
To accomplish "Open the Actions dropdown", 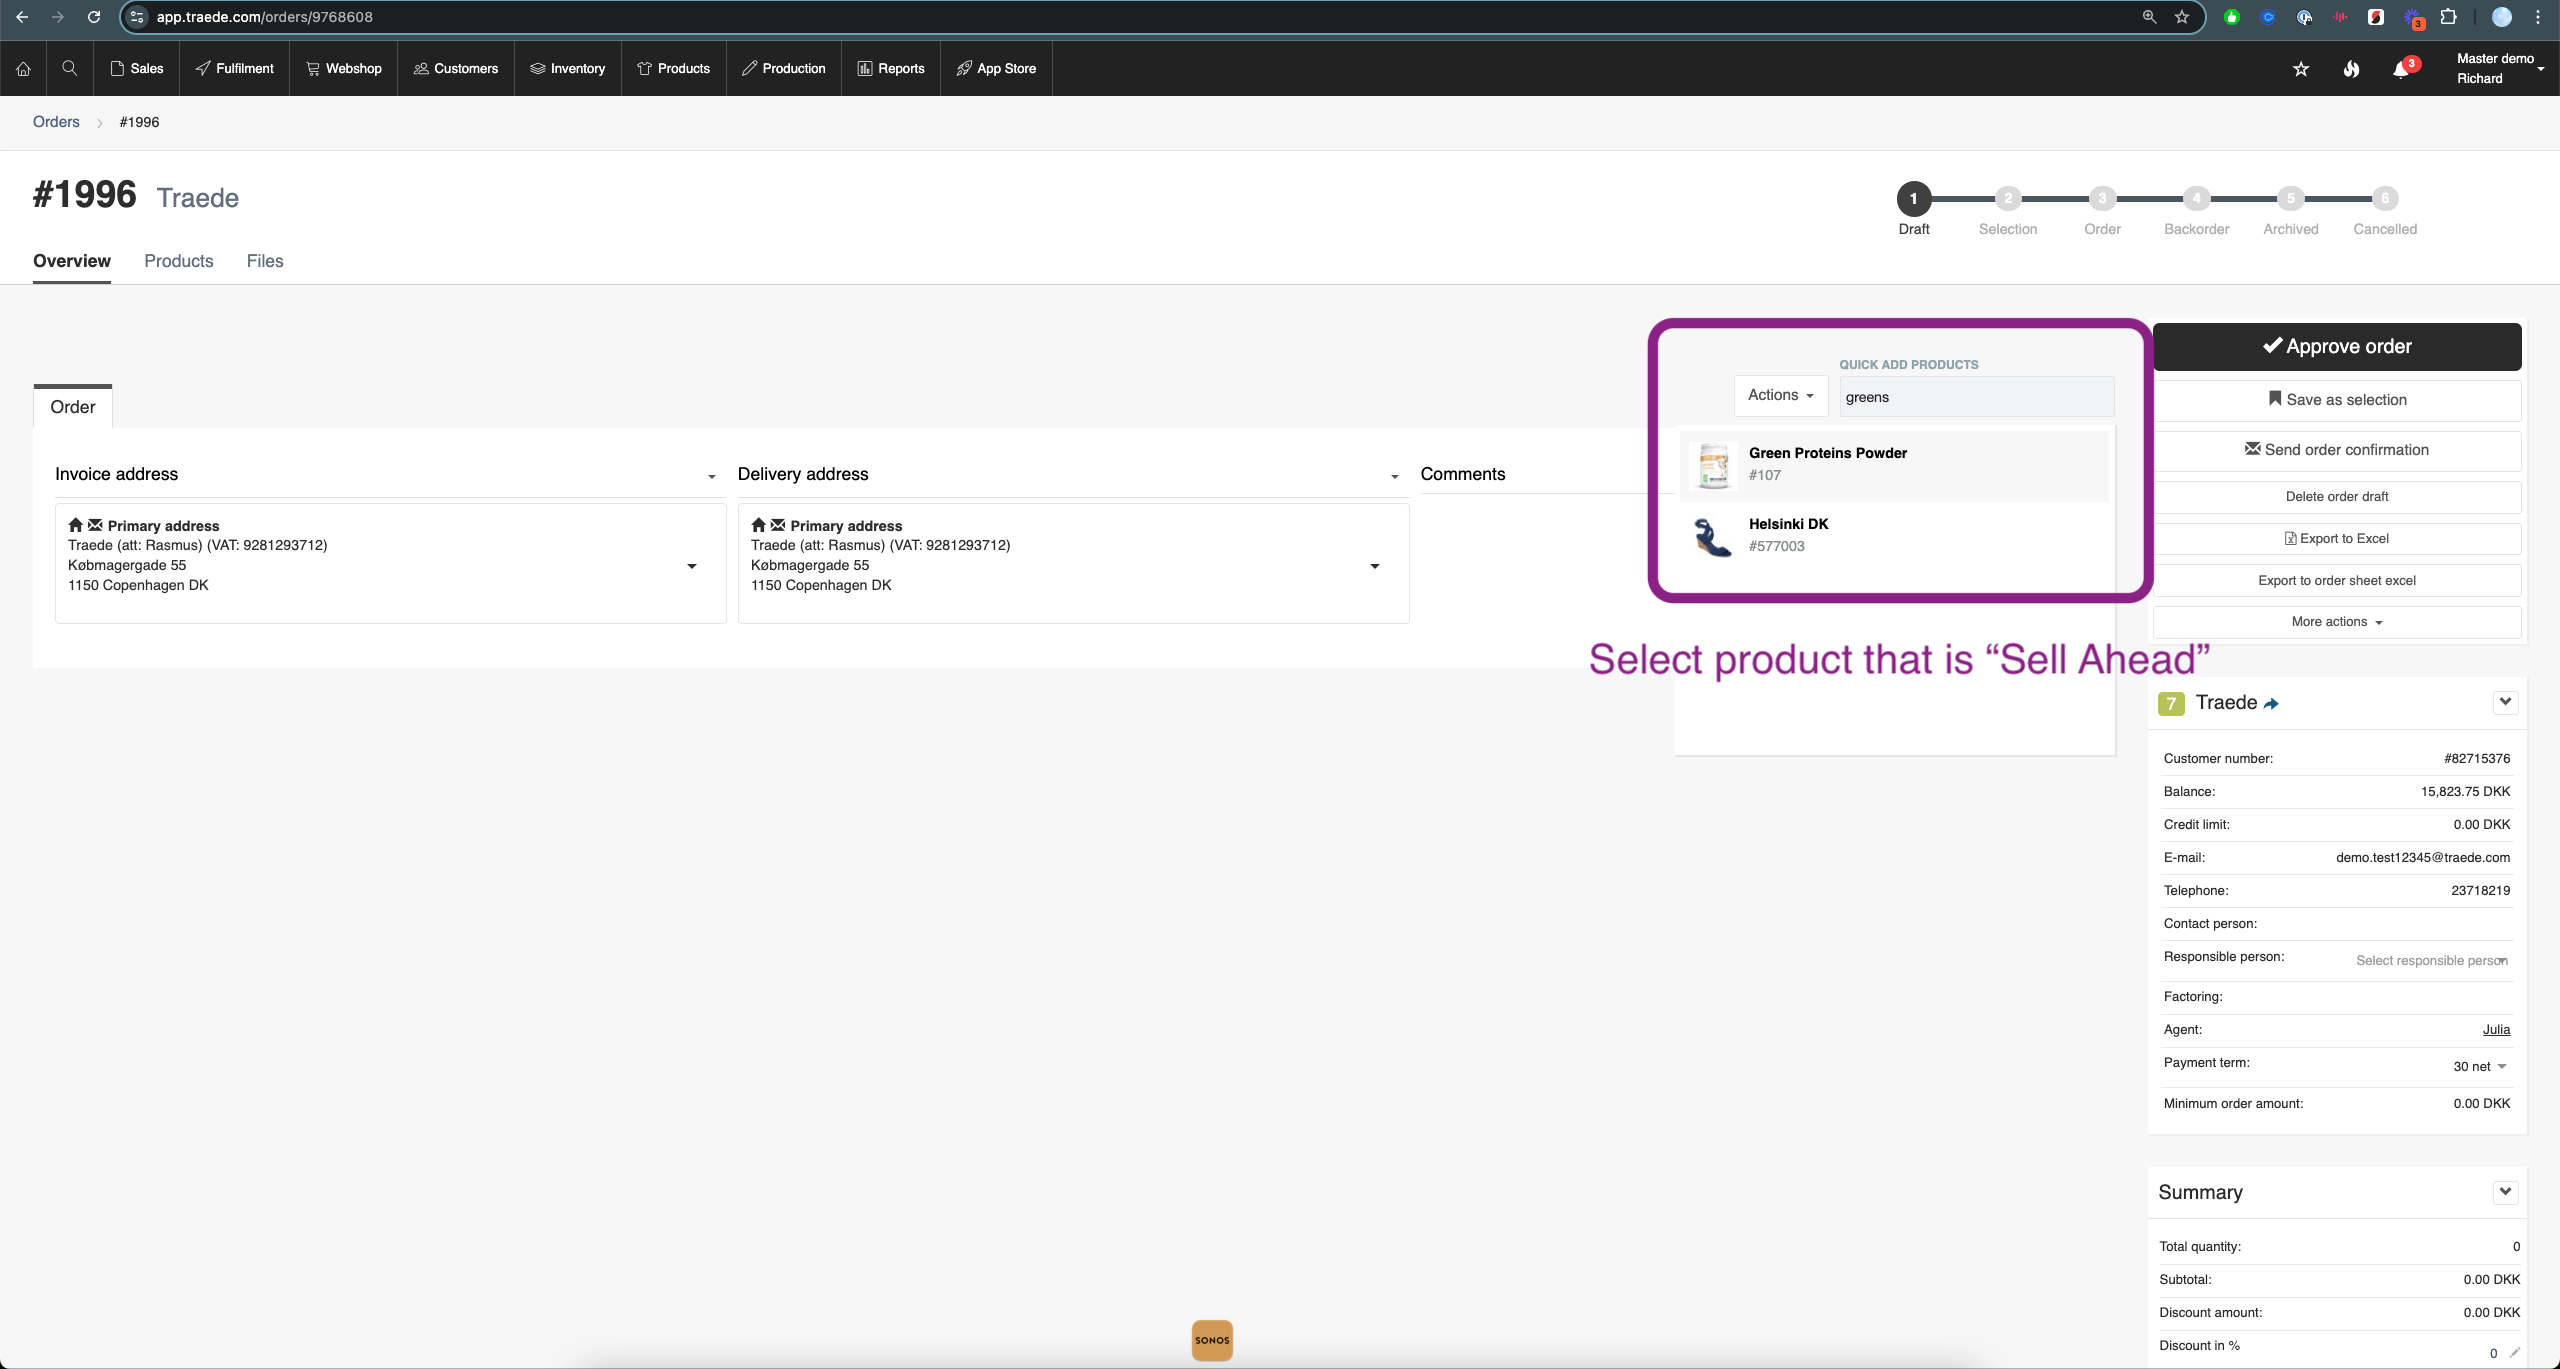I will coord(1780,396).
